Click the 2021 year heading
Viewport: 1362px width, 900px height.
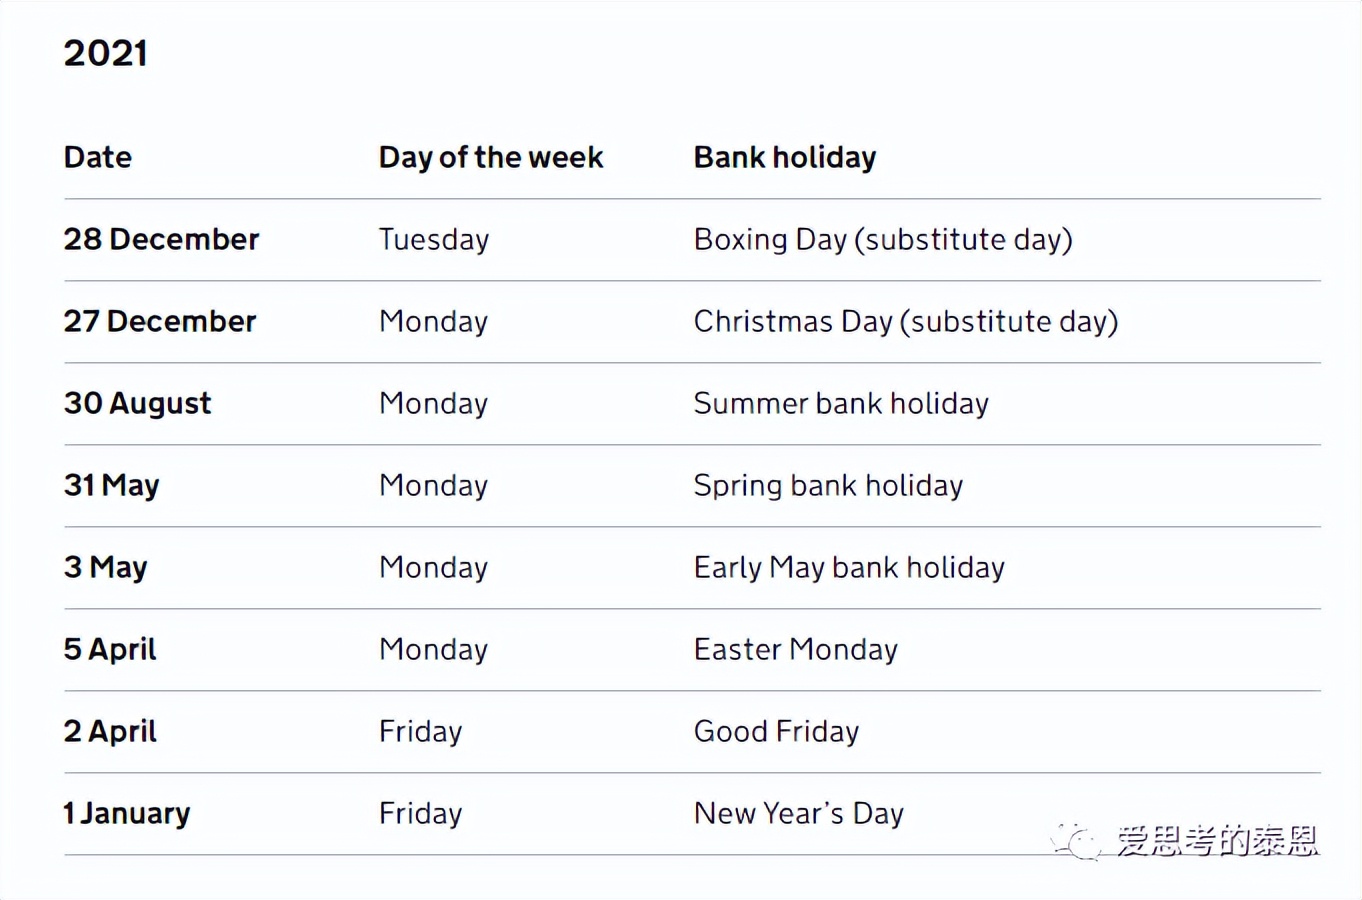coord(106,53)
